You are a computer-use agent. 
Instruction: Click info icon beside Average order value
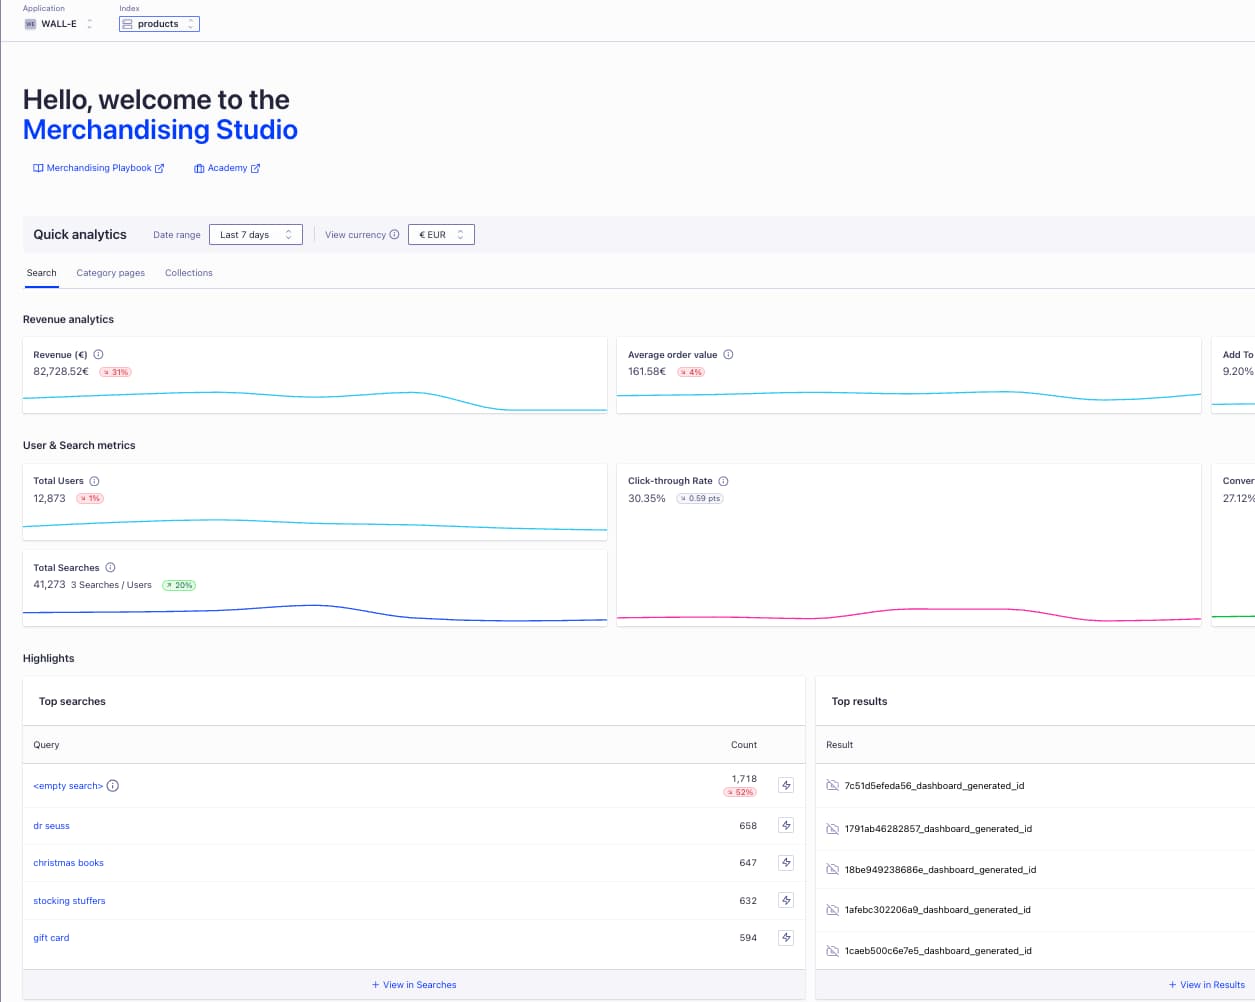(728, 355)
